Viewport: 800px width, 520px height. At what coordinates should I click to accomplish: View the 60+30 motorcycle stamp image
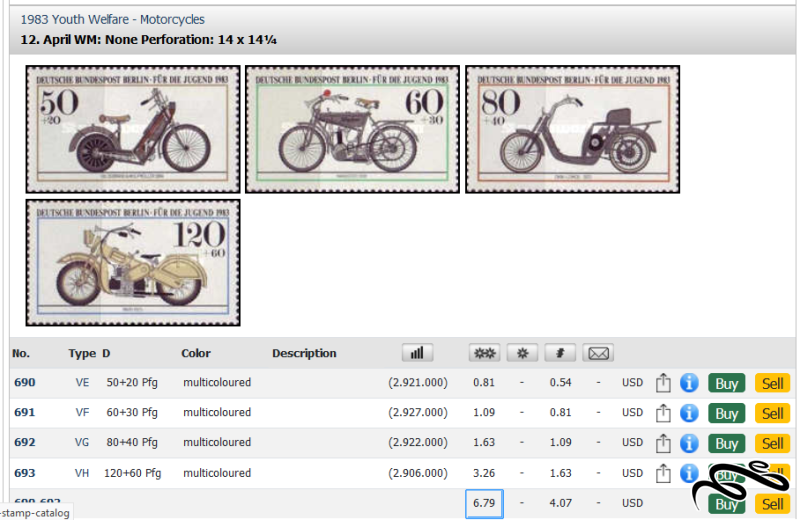point(353,129)
